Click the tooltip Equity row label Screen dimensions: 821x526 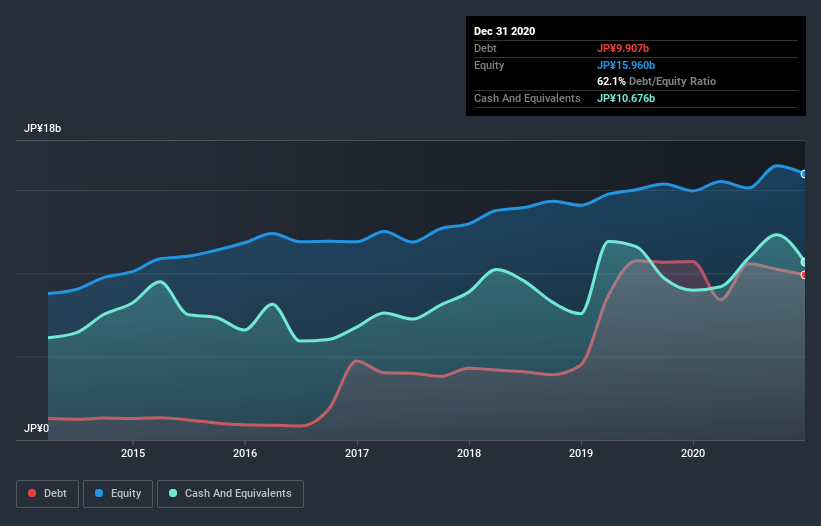click(489, 65)
